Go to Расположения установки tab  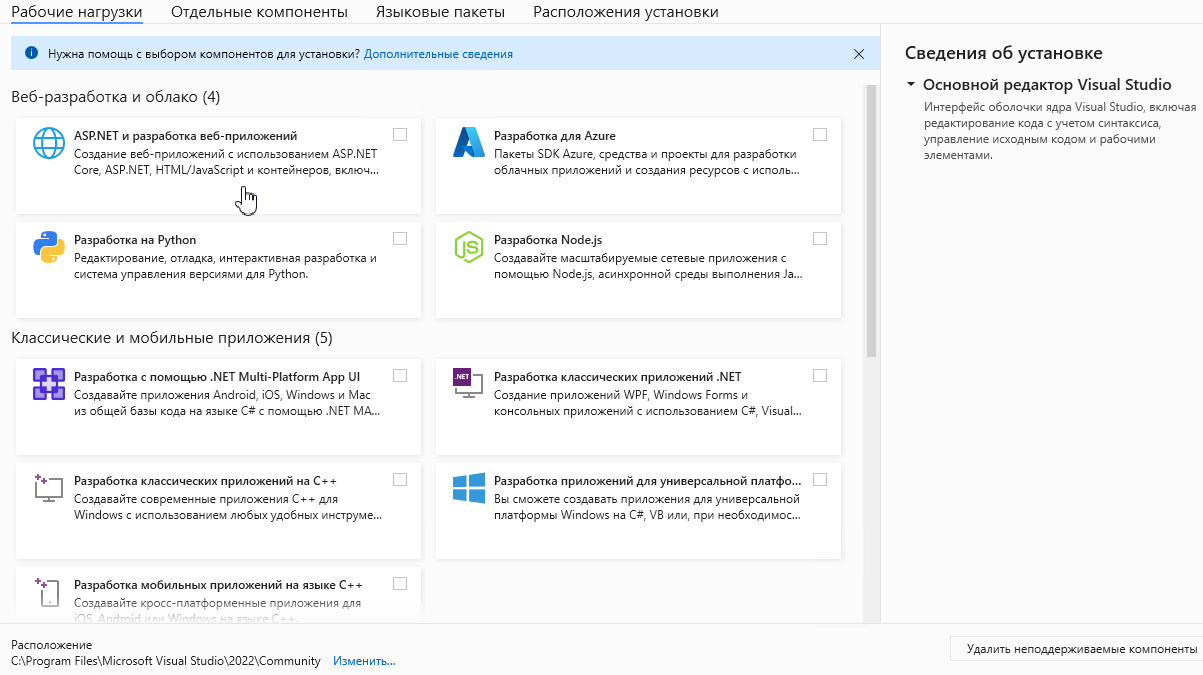(625, 12)
